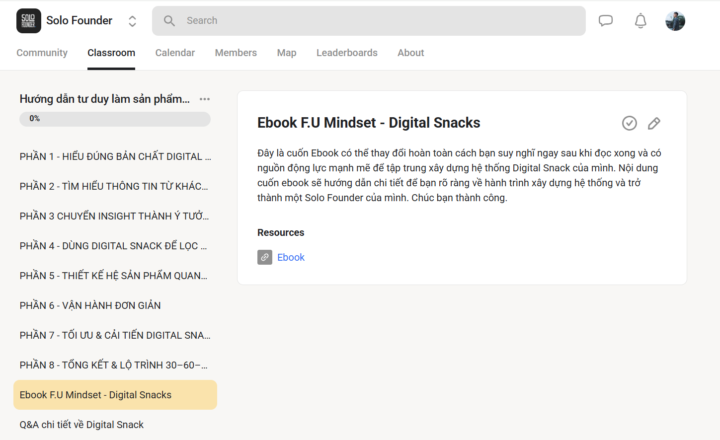The image size is (720, 440).
Task: Select the Classroom tab
Action: click(111, 53)
